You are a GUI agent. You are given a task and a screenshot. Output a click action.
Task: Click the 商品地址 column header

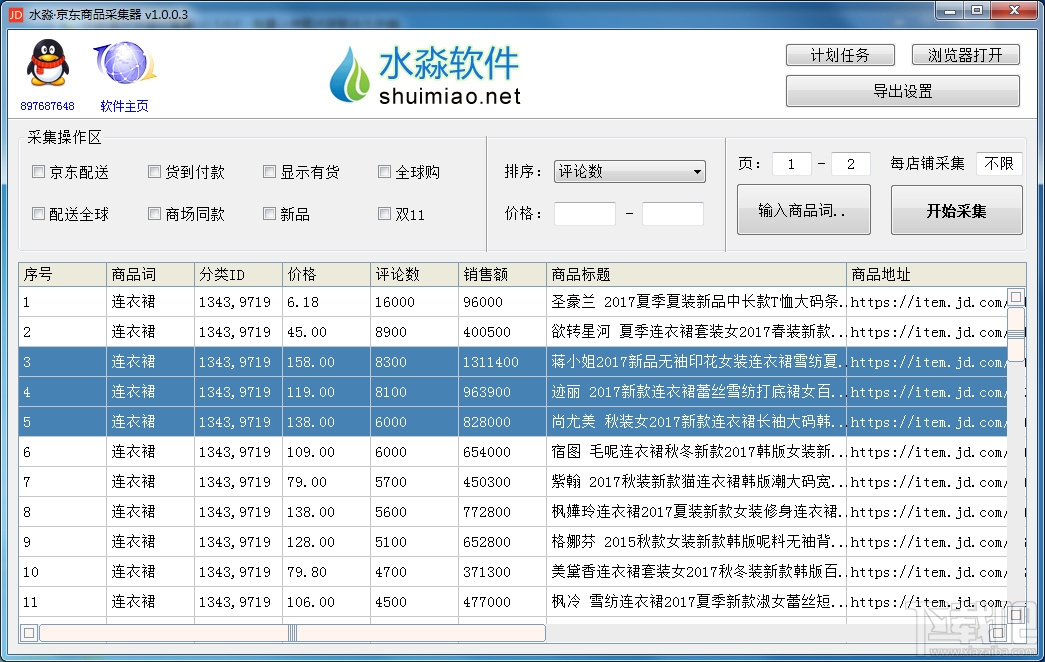[x=936, y=275]
